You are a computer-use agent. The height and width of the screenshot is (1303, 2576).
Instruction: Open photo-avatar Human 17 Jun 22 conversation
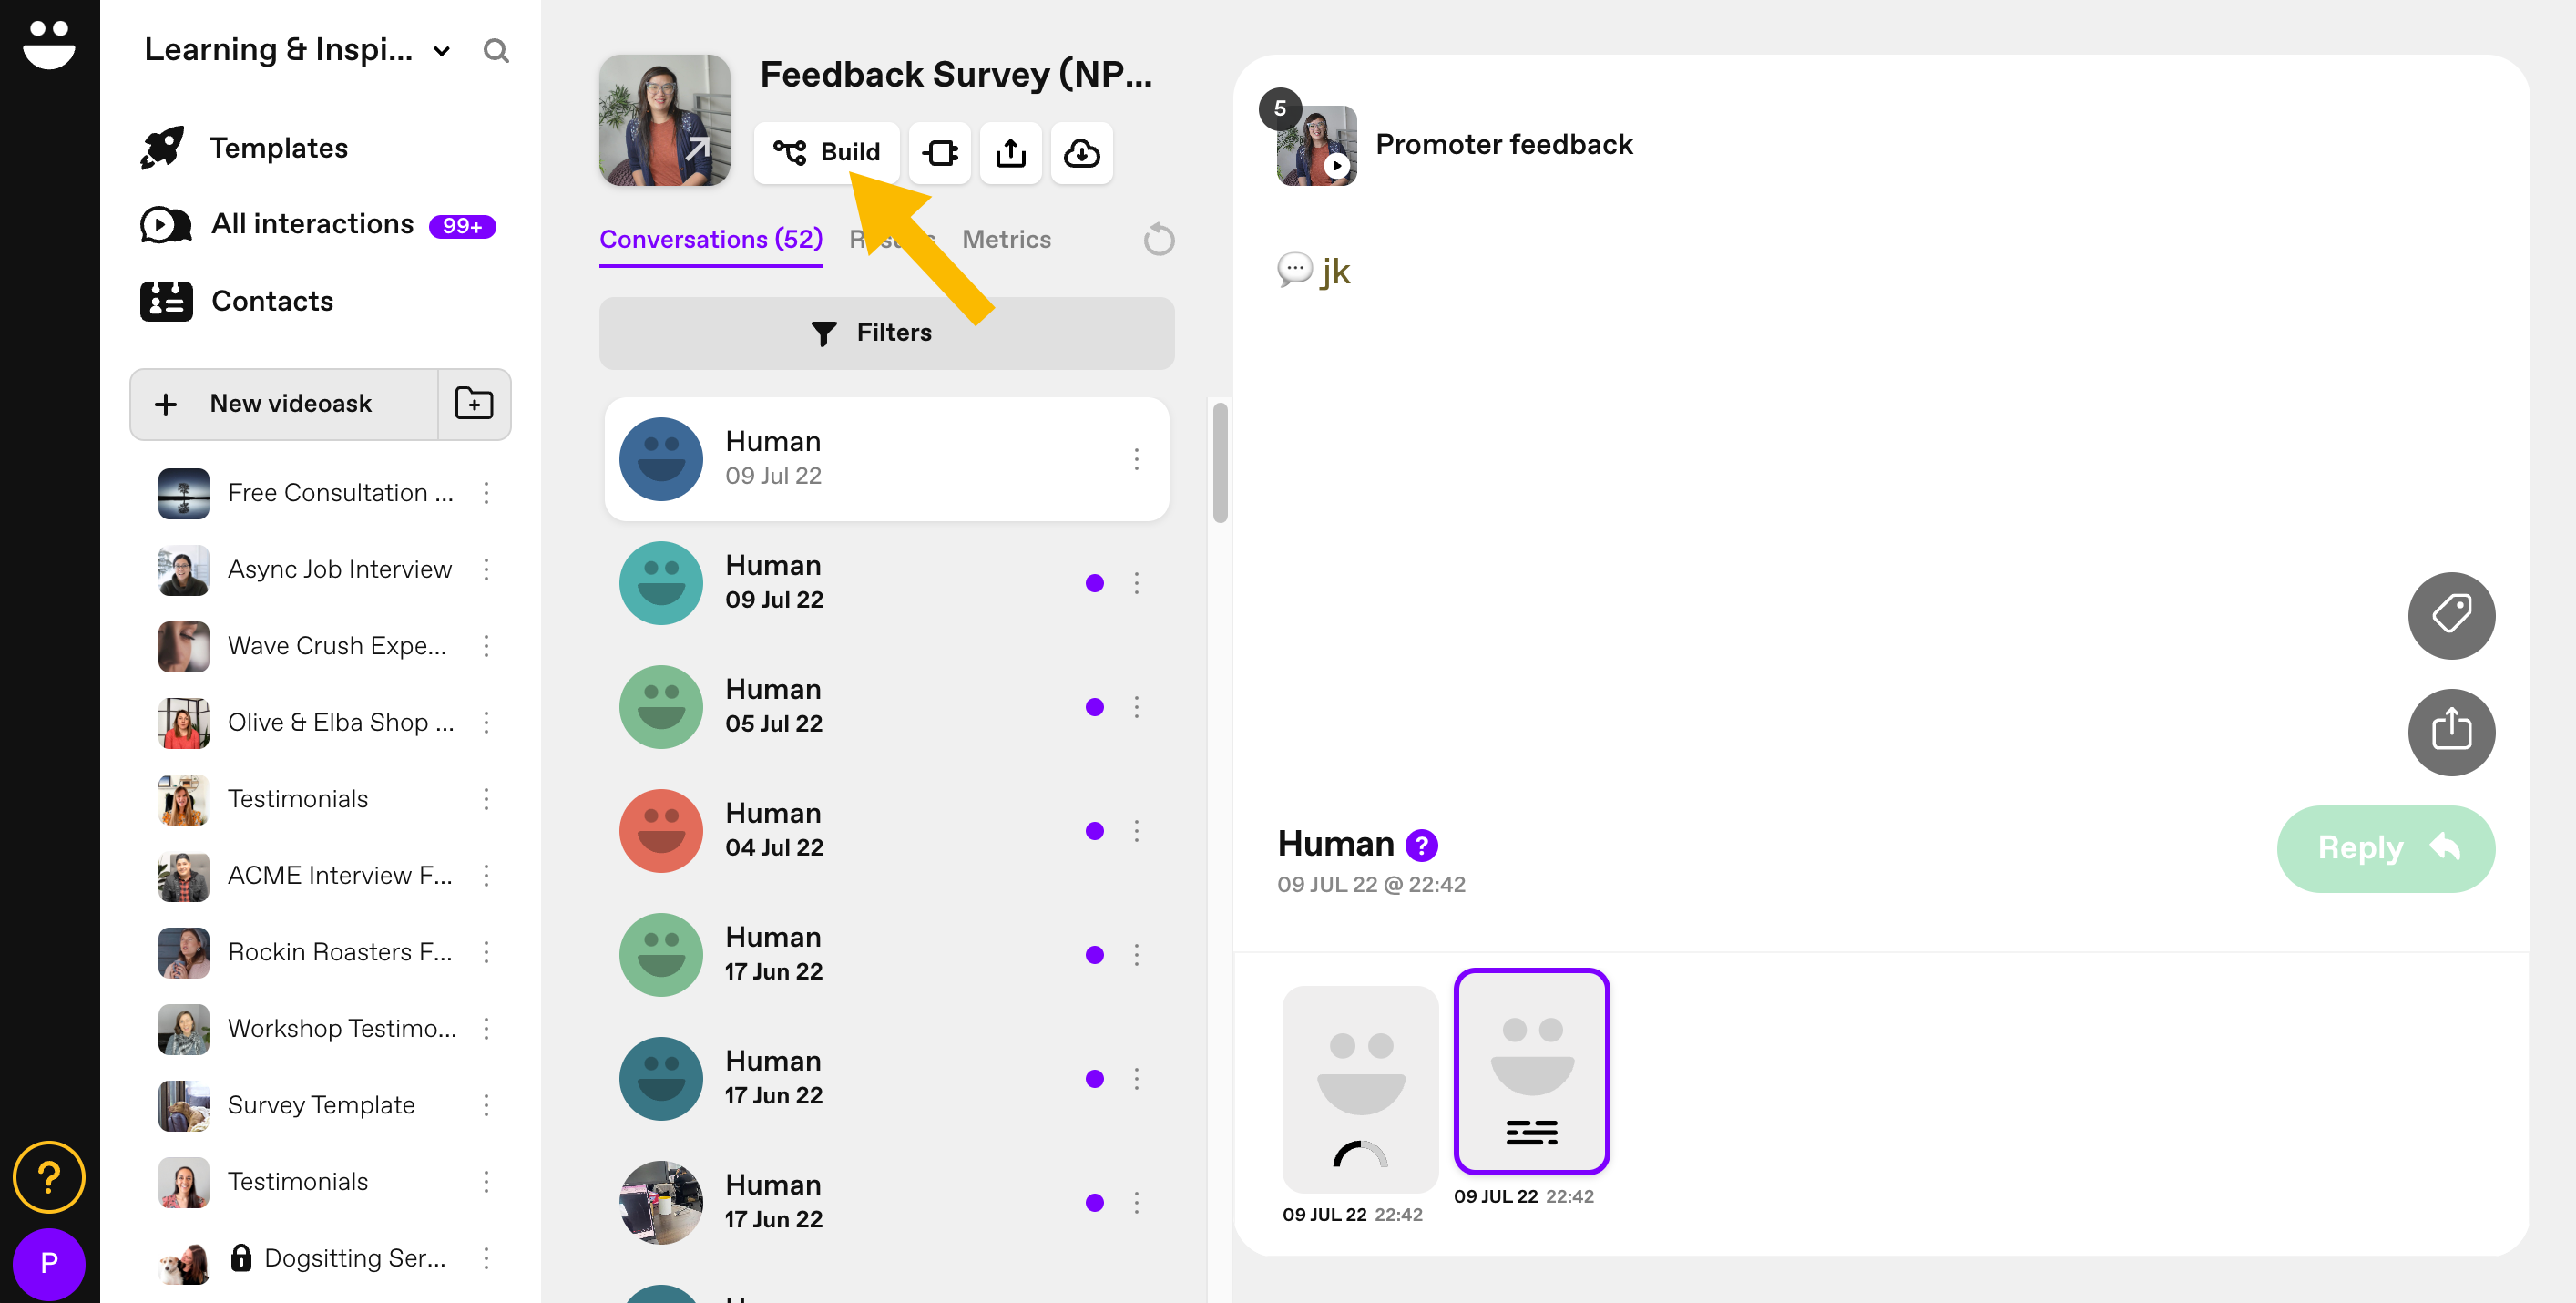click(x=886, y=1203)
